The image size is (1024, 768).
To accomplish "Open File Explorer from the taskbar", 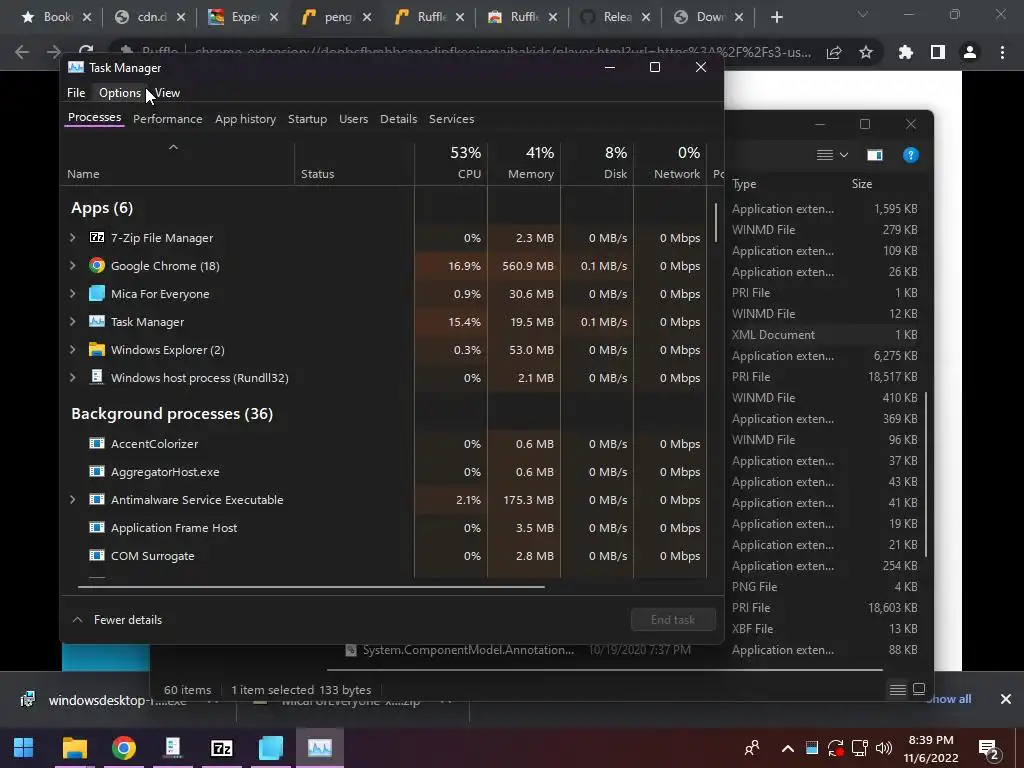I will [x=74, y=748].
